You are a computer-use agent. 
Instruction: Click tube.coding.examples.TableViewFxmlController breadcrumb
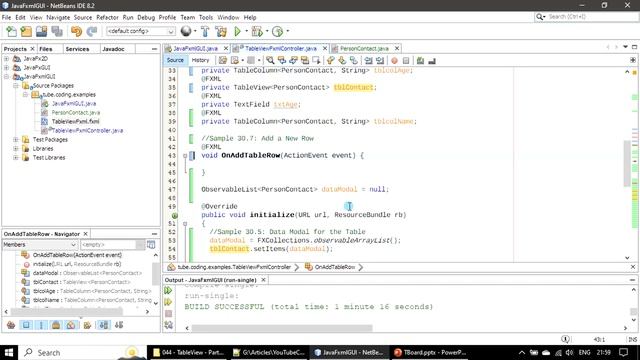click(234, 267)
